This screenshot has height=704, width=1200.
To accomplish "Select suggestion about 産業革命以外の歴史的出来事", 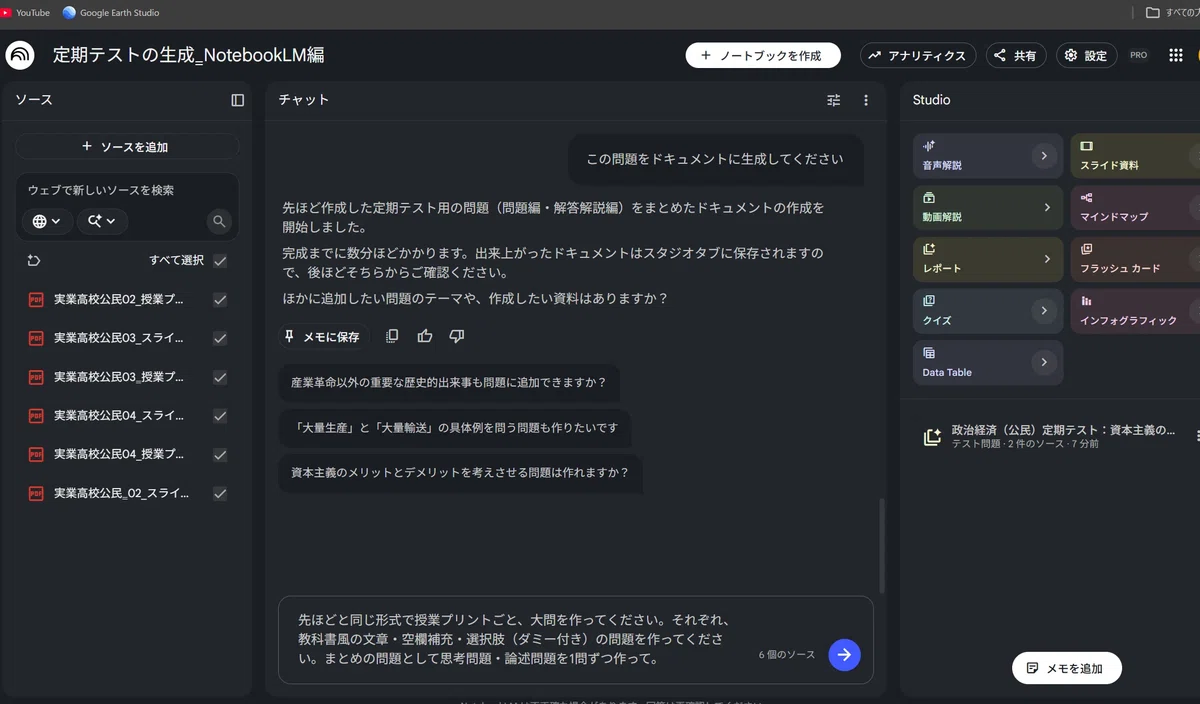I will point(449,382).
